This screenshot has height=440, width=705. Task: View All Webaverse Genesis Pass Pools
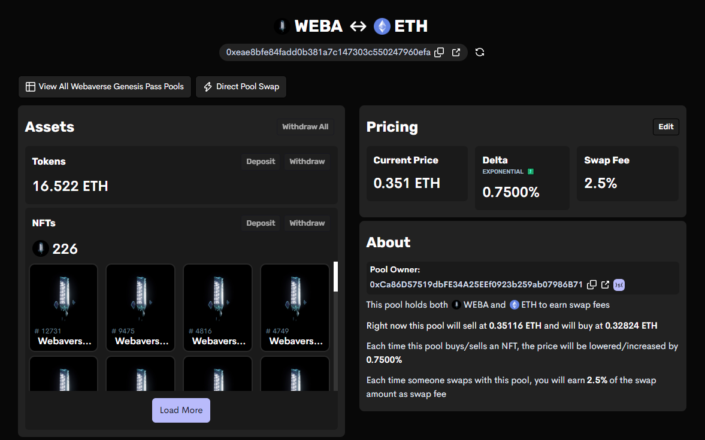tap(104, 87)
